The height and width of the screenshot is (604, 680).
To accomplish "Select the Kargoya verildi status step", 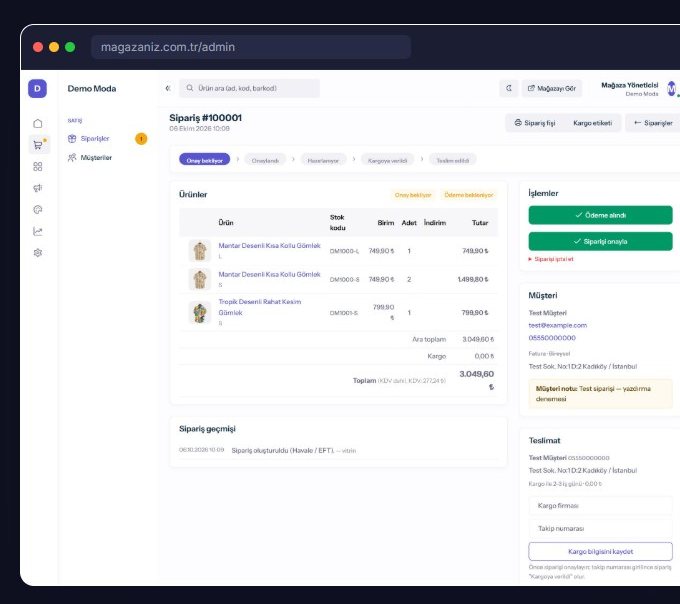I will [387, 160].
